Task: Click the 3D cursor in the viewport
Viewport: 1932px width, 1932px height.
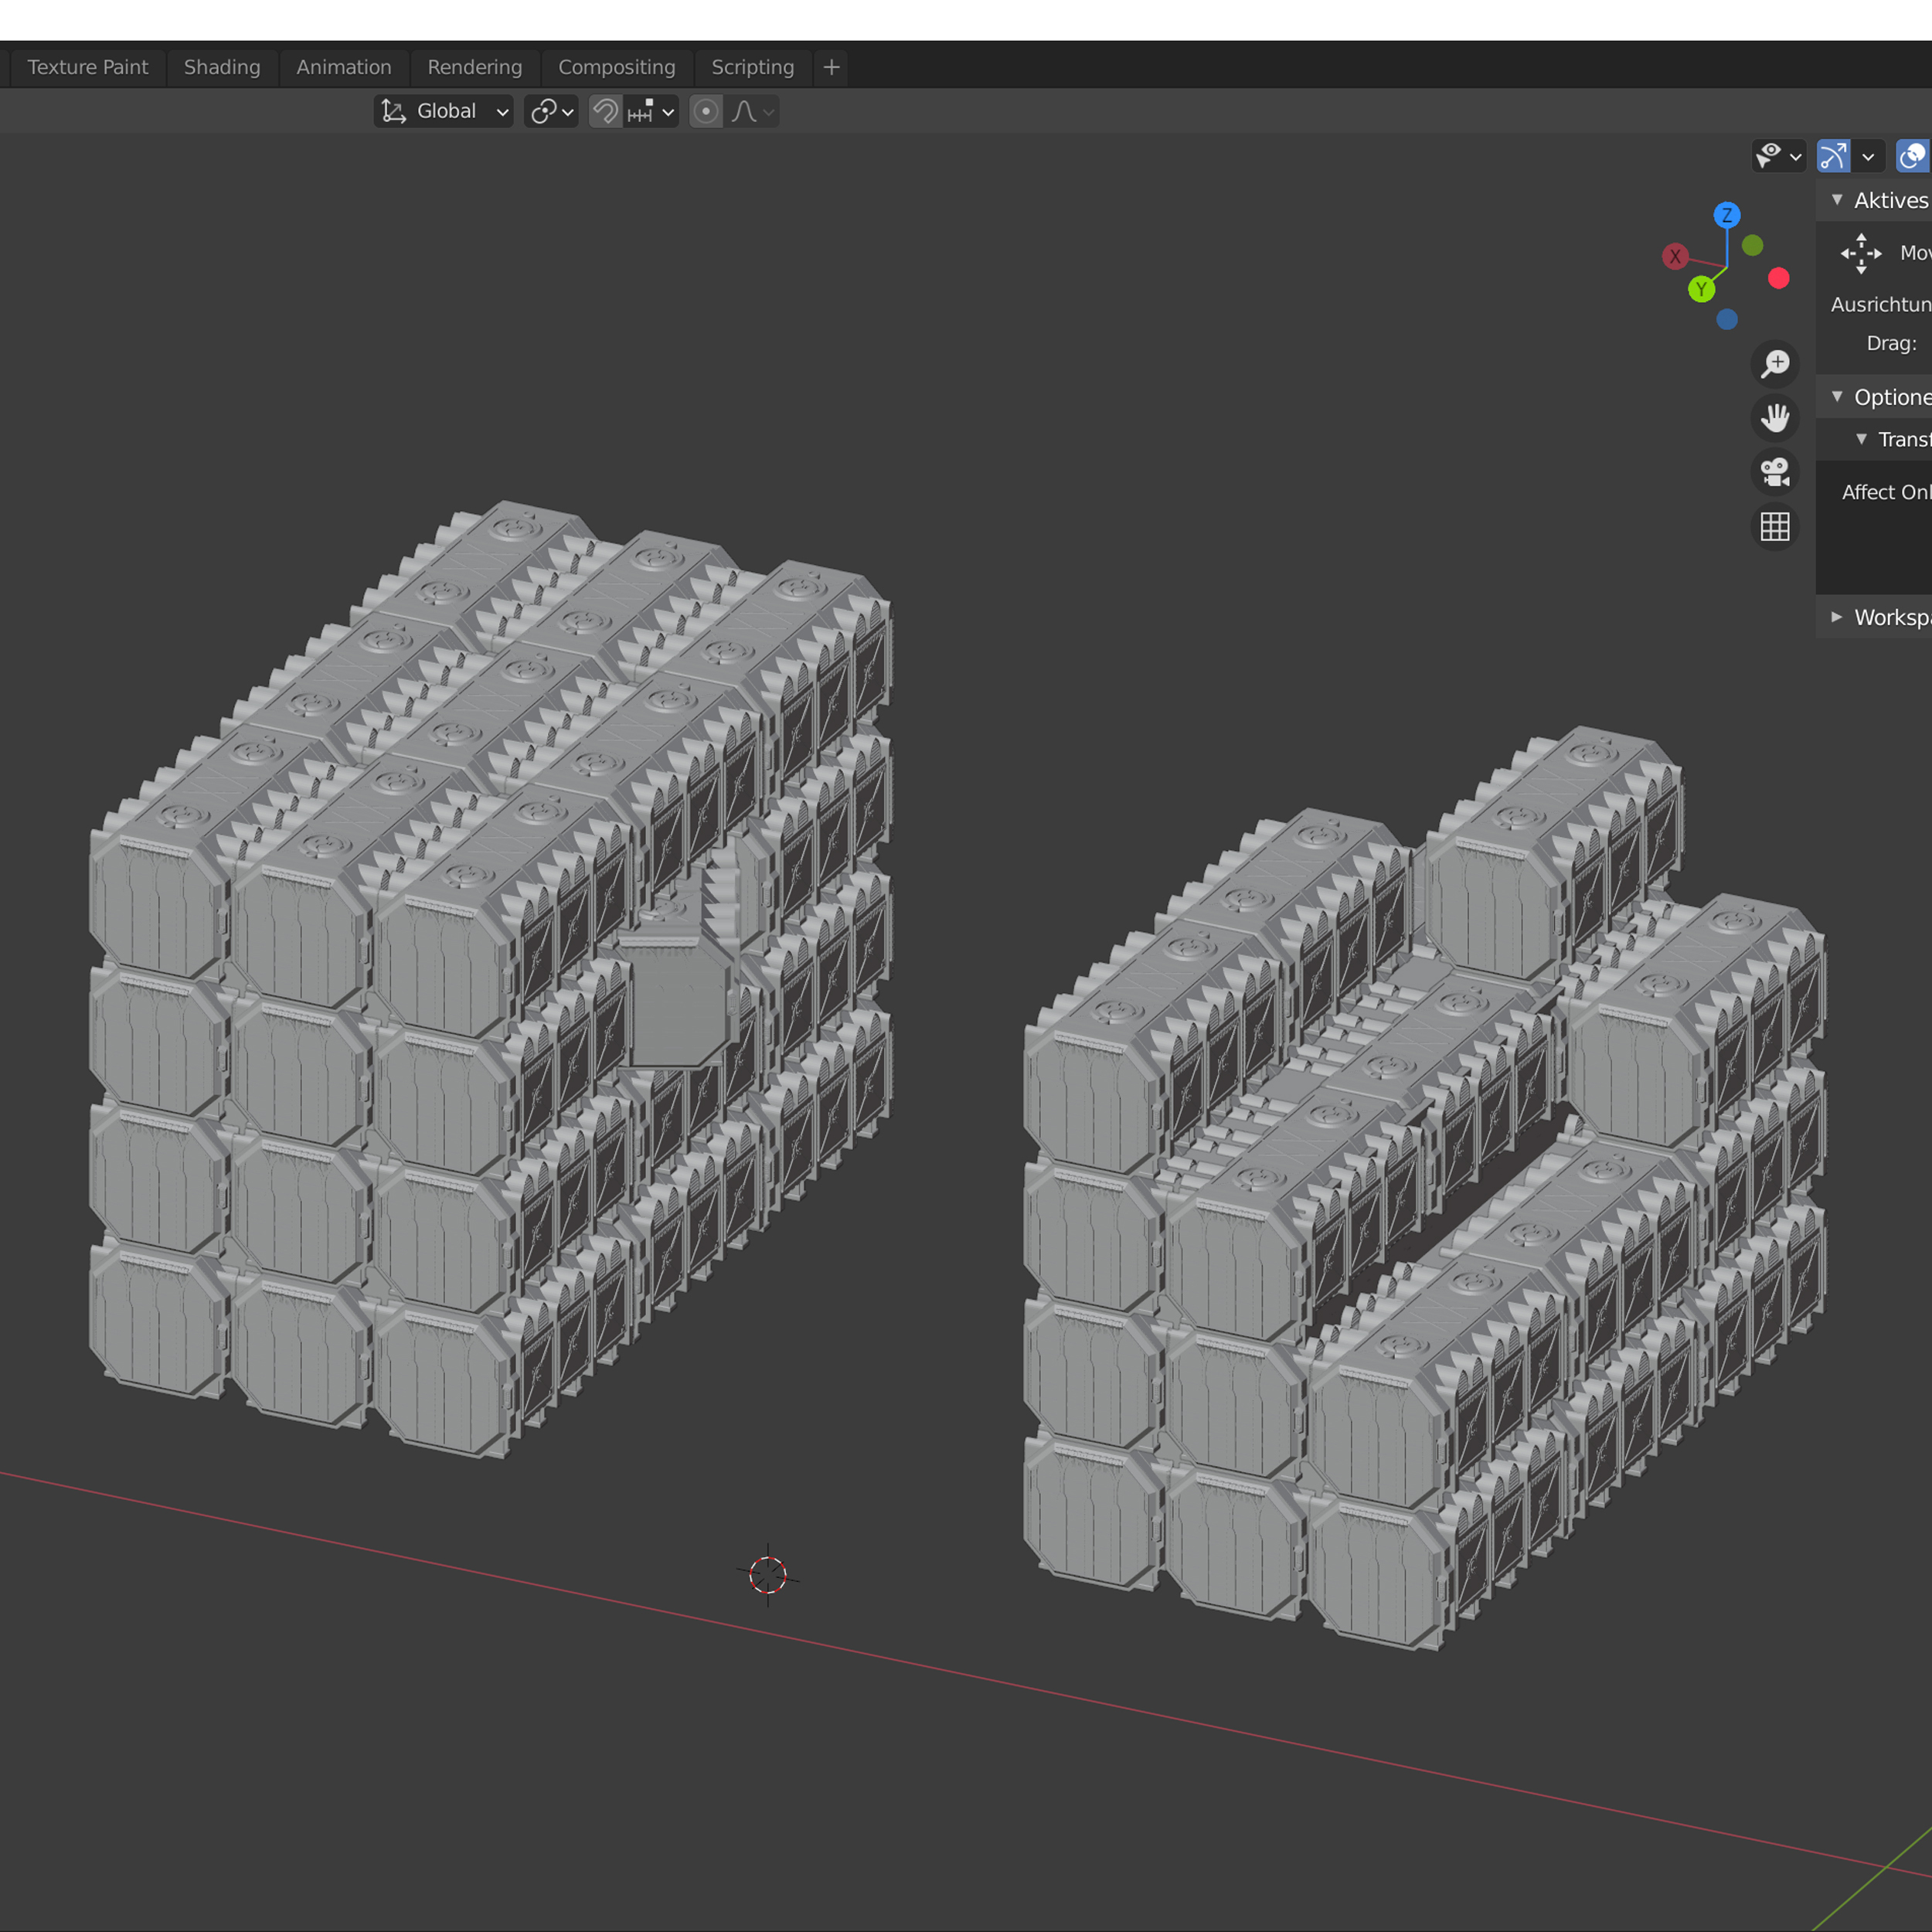Action: [x=768, y=1575]
